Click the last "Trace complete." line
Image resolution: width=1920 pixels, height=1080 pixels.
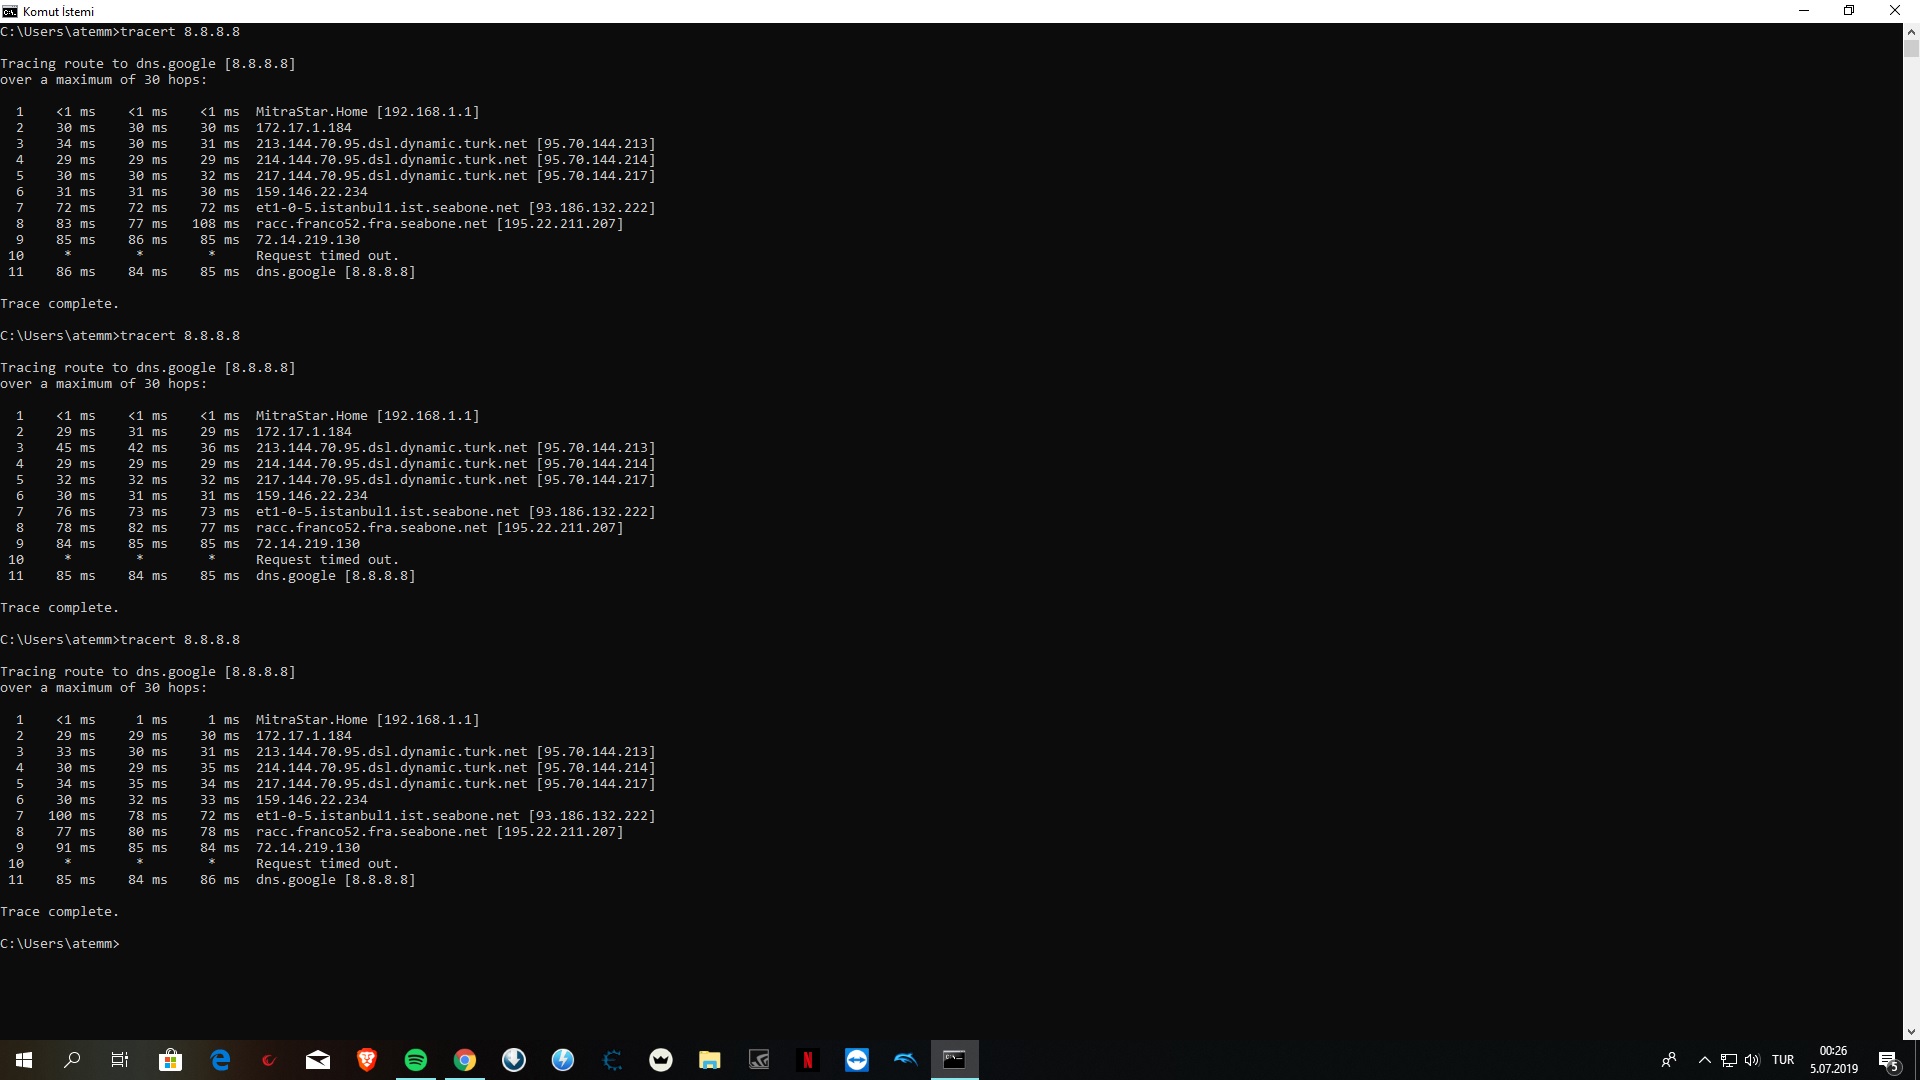pos(60,912)
